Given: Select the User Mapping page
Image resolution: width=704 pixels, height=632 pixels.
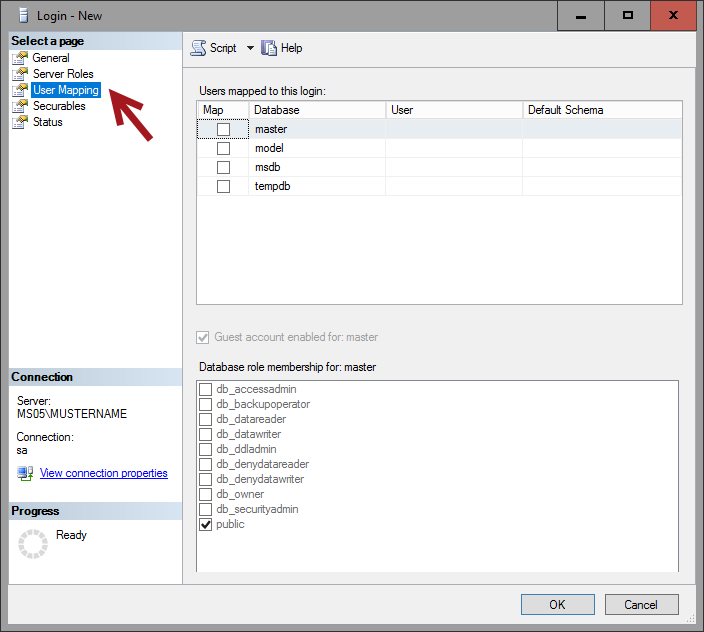Looking at the screenshot, I should click(x=65, y=90).
